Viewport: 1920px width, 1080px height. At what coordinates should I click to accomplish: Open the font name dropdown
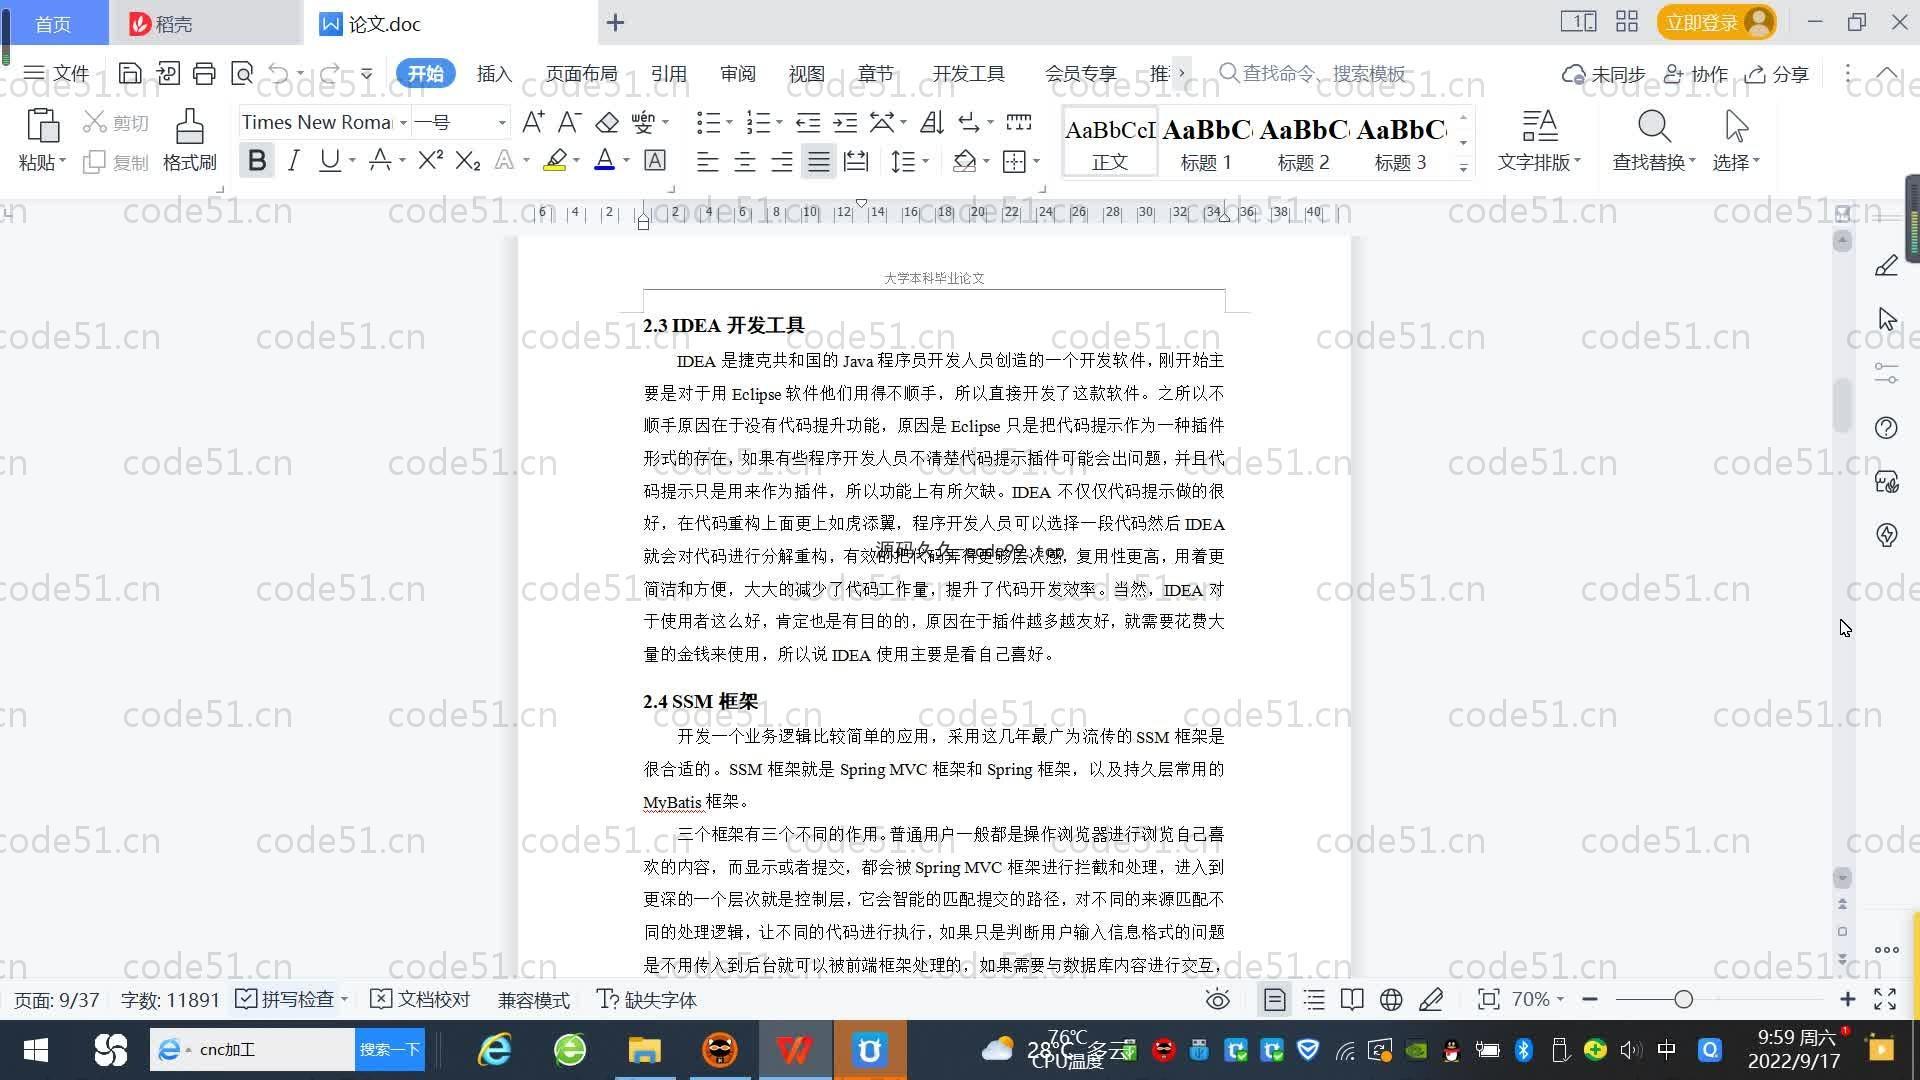click(x=403, y=122)
